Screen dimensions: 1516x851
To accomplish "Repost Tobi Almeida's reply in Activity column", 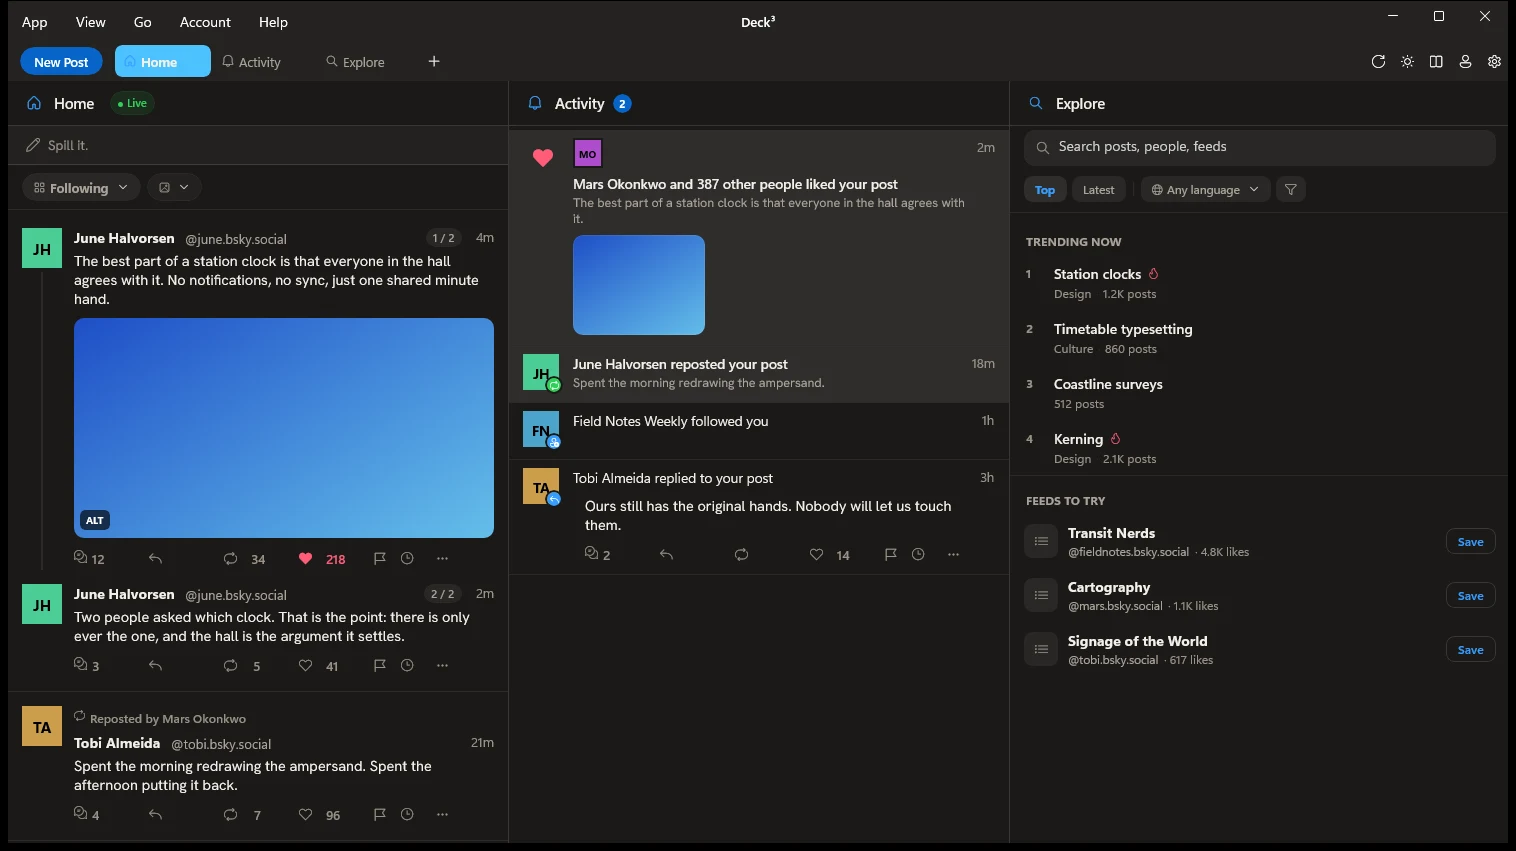I will pyautogui.click(x=741, y=555).
